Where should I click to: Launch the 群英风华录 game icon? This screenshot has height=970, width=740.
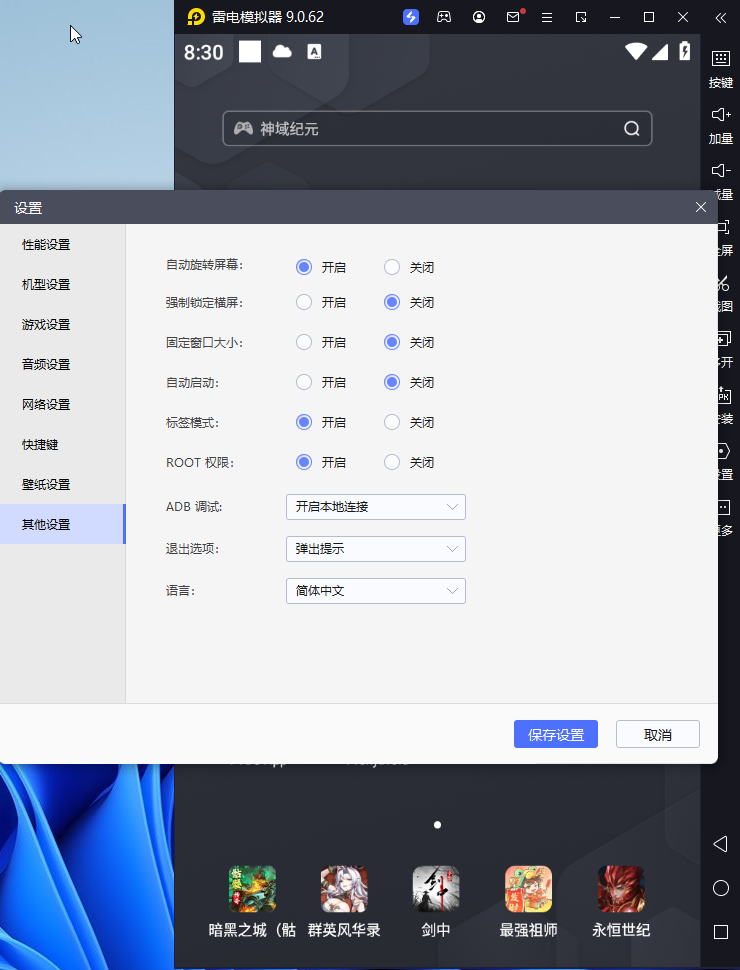click(344, 889)
